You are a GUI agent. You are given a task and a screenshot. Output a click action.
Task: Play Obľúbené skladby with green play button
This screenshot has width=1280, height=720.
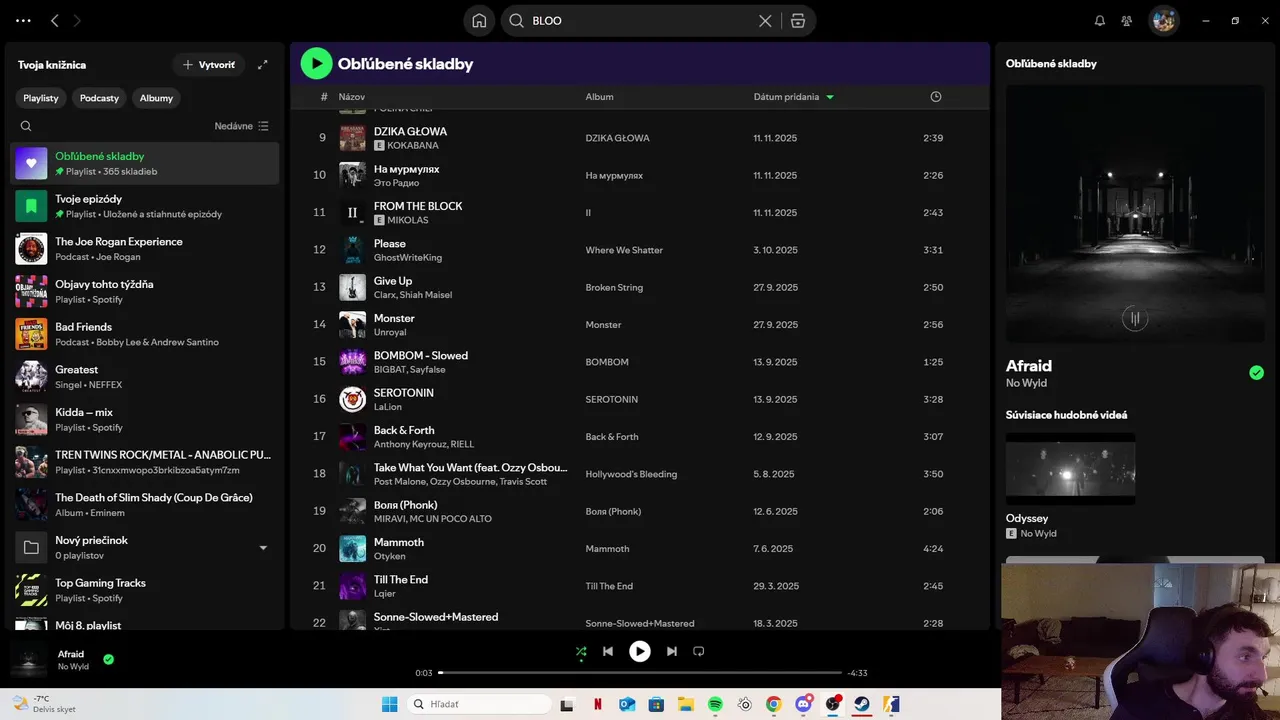pyautogui.click(x=317, y=64)
